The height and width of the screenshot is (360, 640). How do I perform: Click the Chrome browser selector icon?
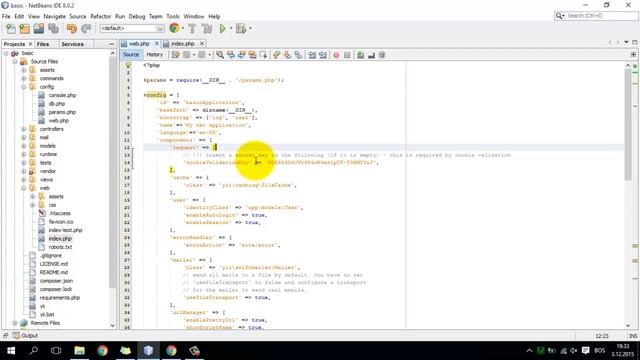click(174, 28)
